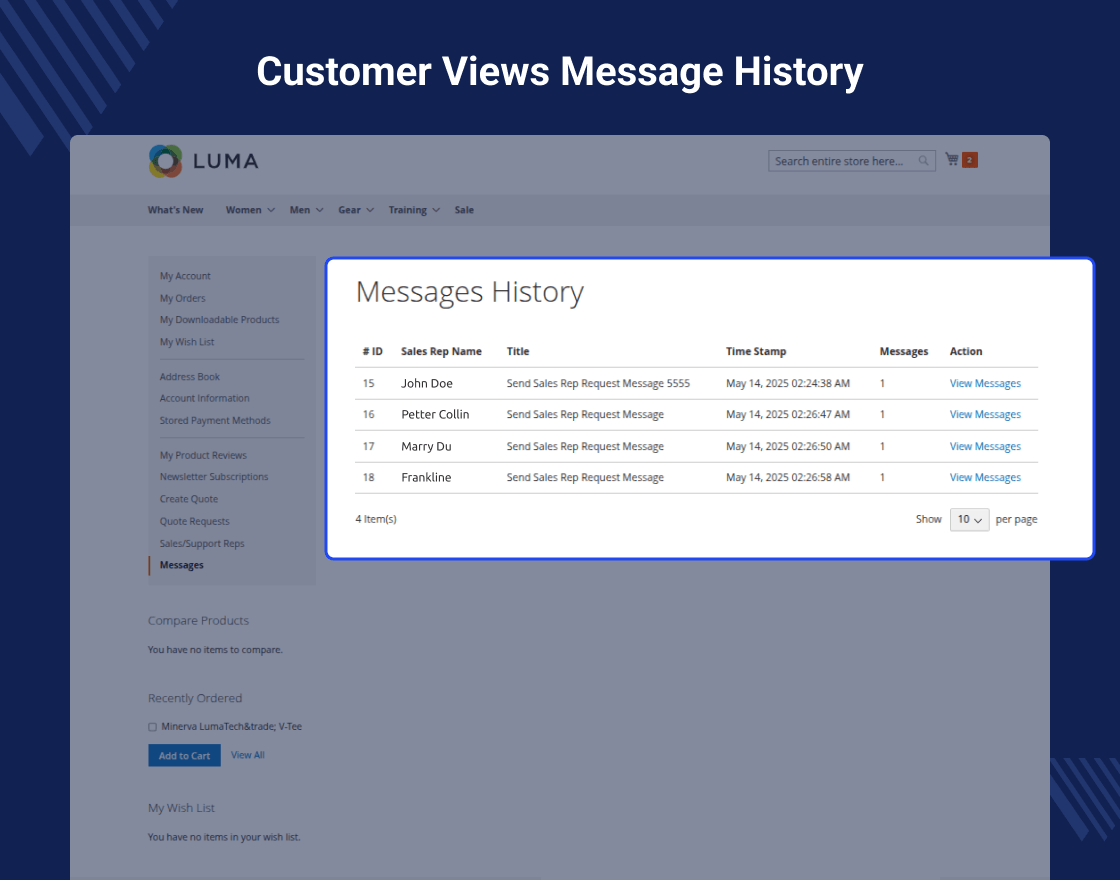Open Quote Requests sidebar link

pos(195,521)
